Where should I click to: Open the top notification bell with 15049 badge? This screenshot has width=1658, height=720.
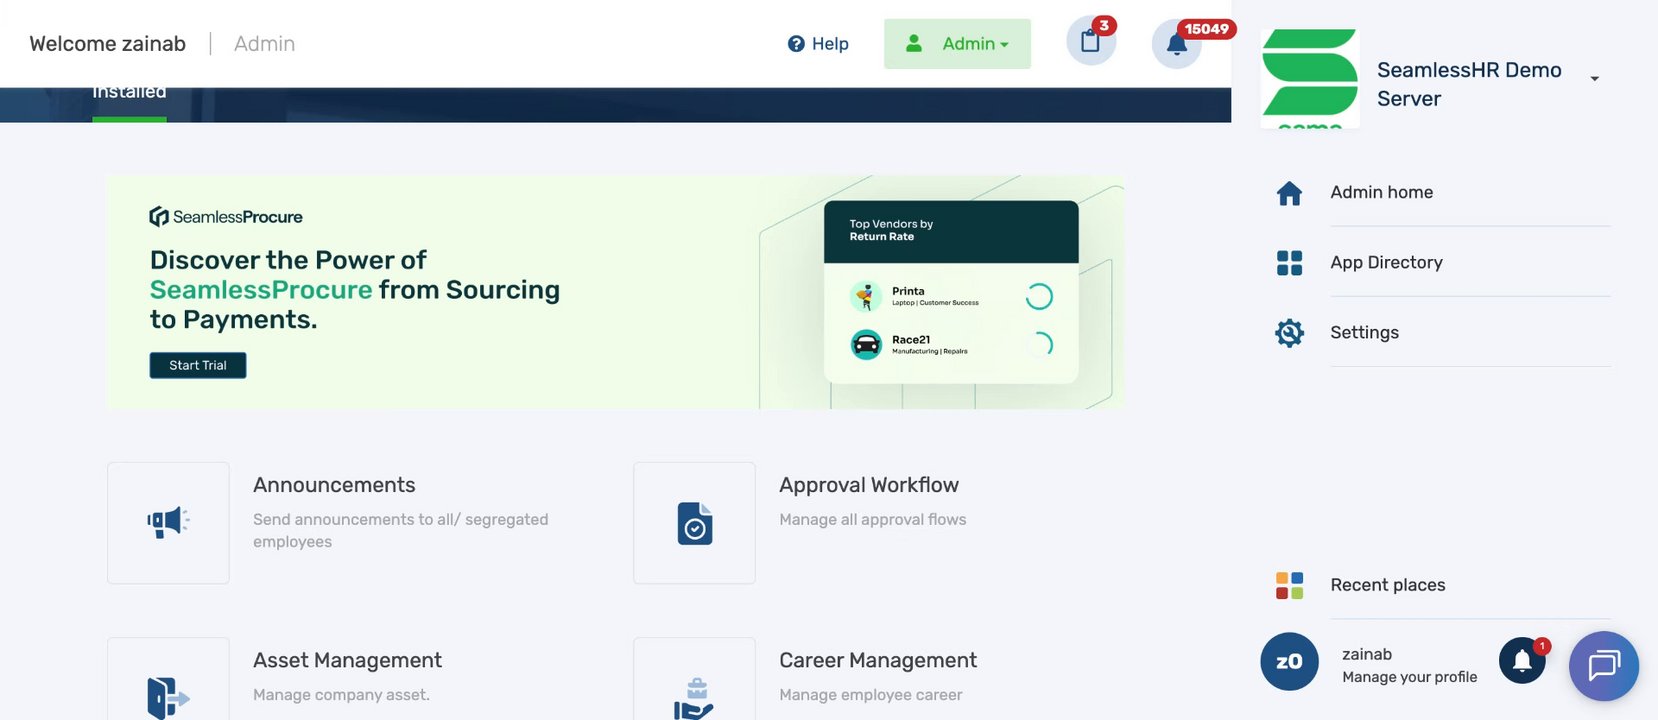[x=1177, y=44]
